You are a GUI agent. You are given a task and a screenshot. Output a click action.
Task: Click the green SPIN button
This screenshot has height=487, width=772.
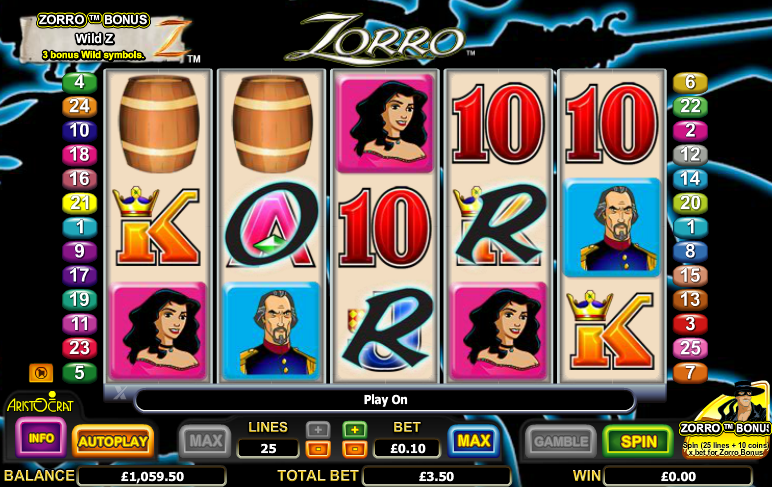click(638, 441)
